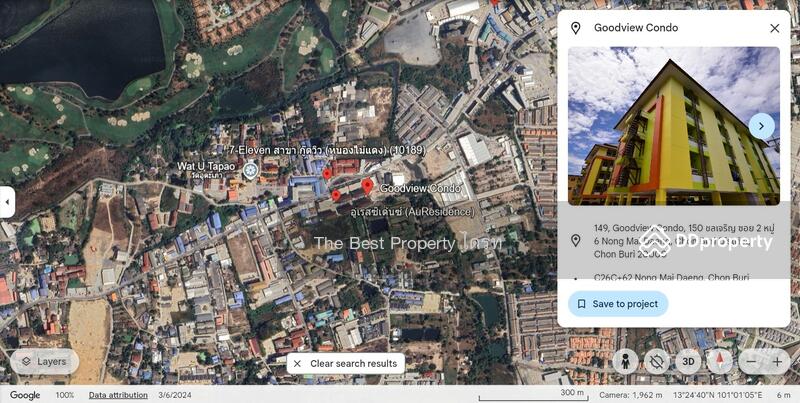Click the rotate/fly-to location icon
The height and width of the screenshot is (403, 800).
(x=657, y=362)
